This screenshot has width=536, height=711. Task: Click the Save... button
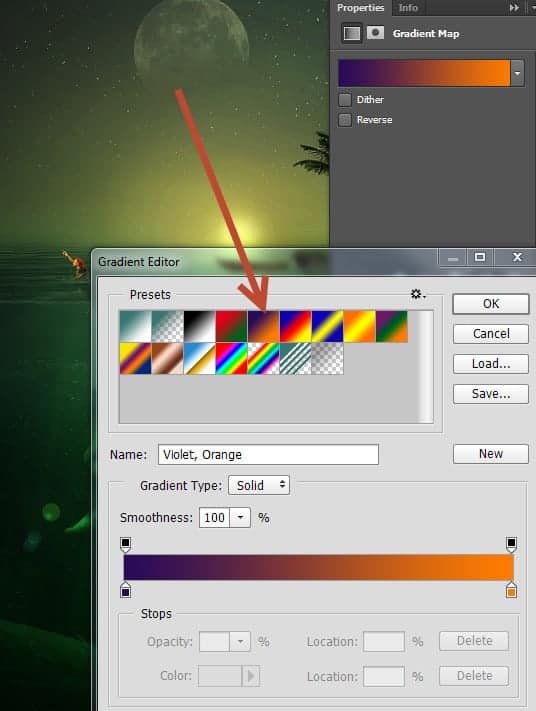click(x=491, y=394)
